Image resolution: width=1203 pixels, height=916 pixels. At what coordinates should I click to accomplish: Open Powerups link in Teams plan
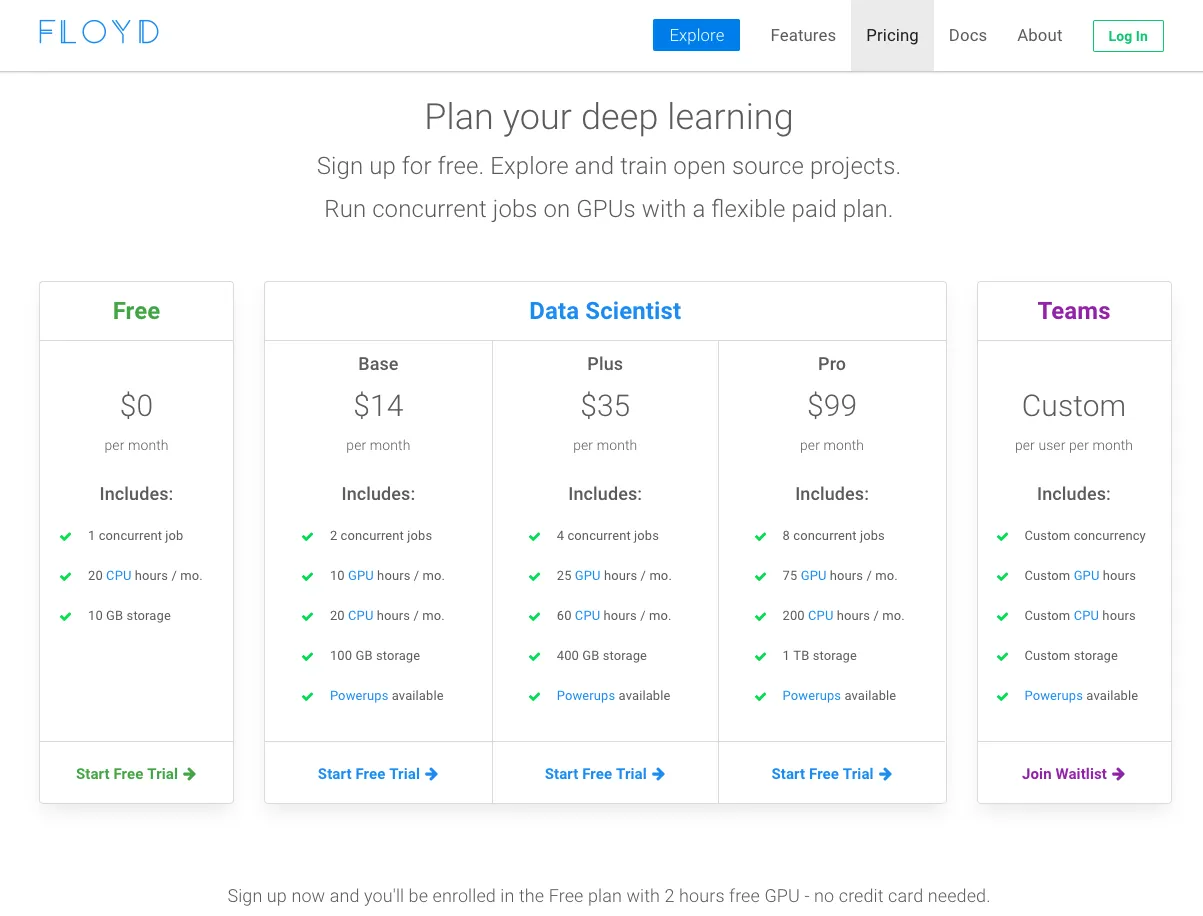[x=1054, y=696]
